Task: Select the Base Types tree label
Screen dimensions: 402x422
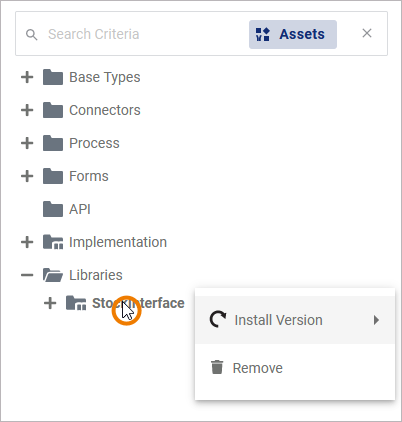Action: pyautogui.click(x=105, y=77)
